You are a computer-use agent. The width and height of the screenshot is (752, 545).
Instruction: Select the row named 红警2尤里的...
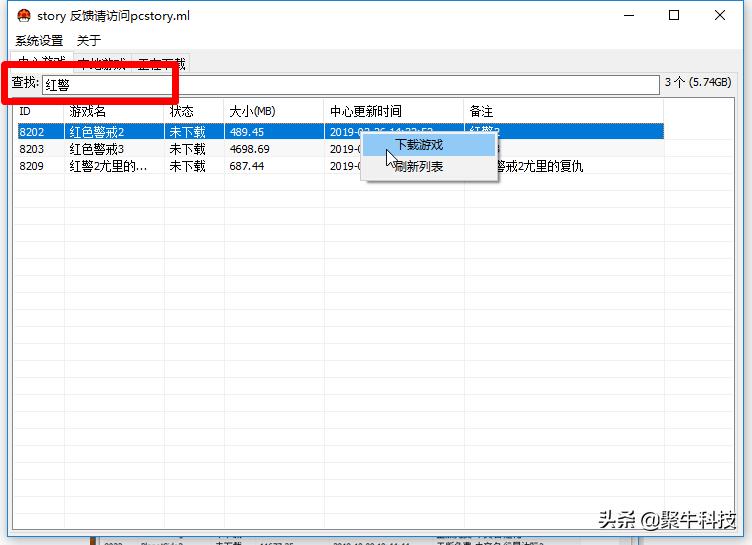341,166
